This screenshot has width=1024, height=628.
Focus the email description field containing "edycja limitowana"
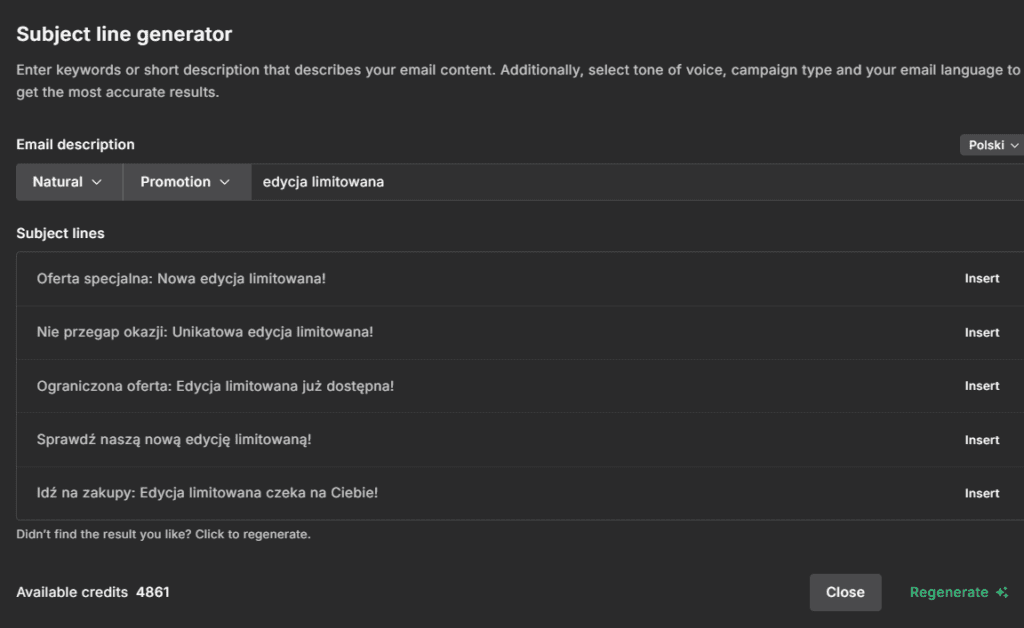630,182
